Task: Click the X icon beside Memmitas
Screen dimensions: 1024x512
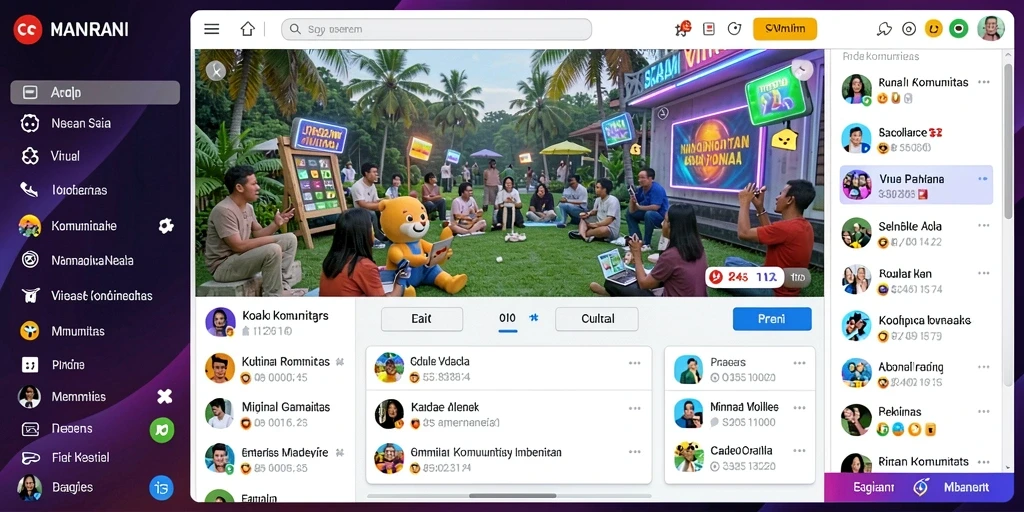Action: (x=165, y=396)
